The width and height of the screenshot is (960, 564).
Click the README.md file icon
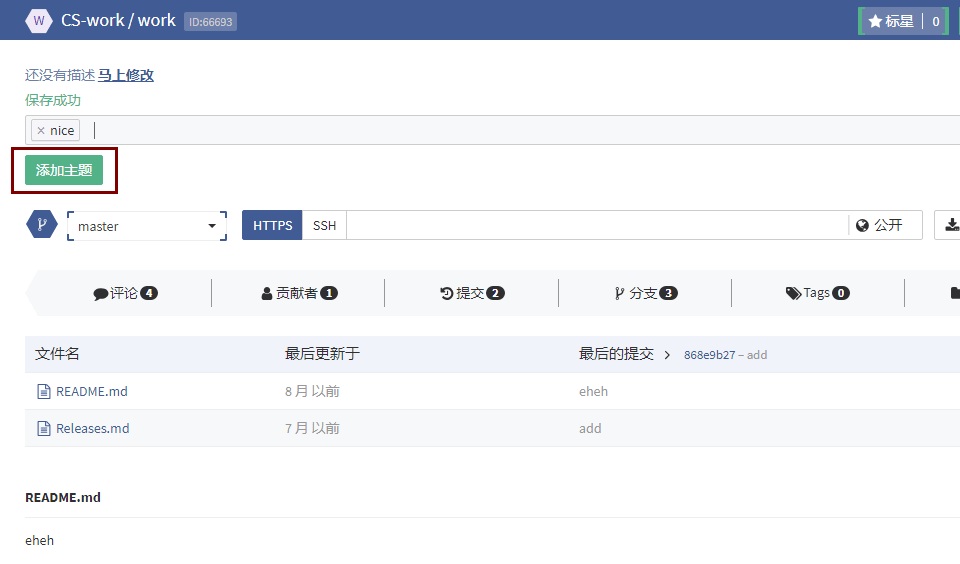coord(43,392)
